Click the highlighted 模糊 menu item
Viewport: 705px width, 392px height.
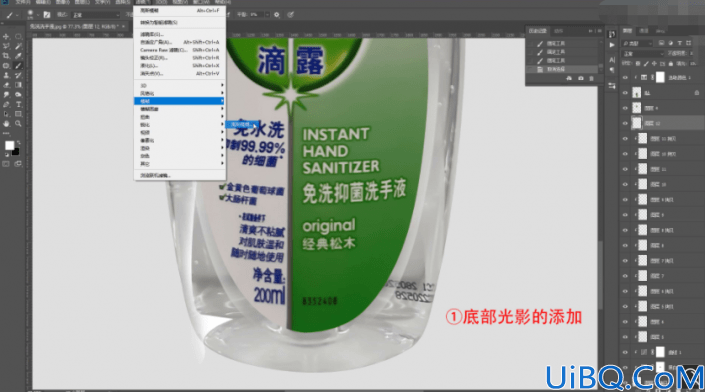click(180, 101)
